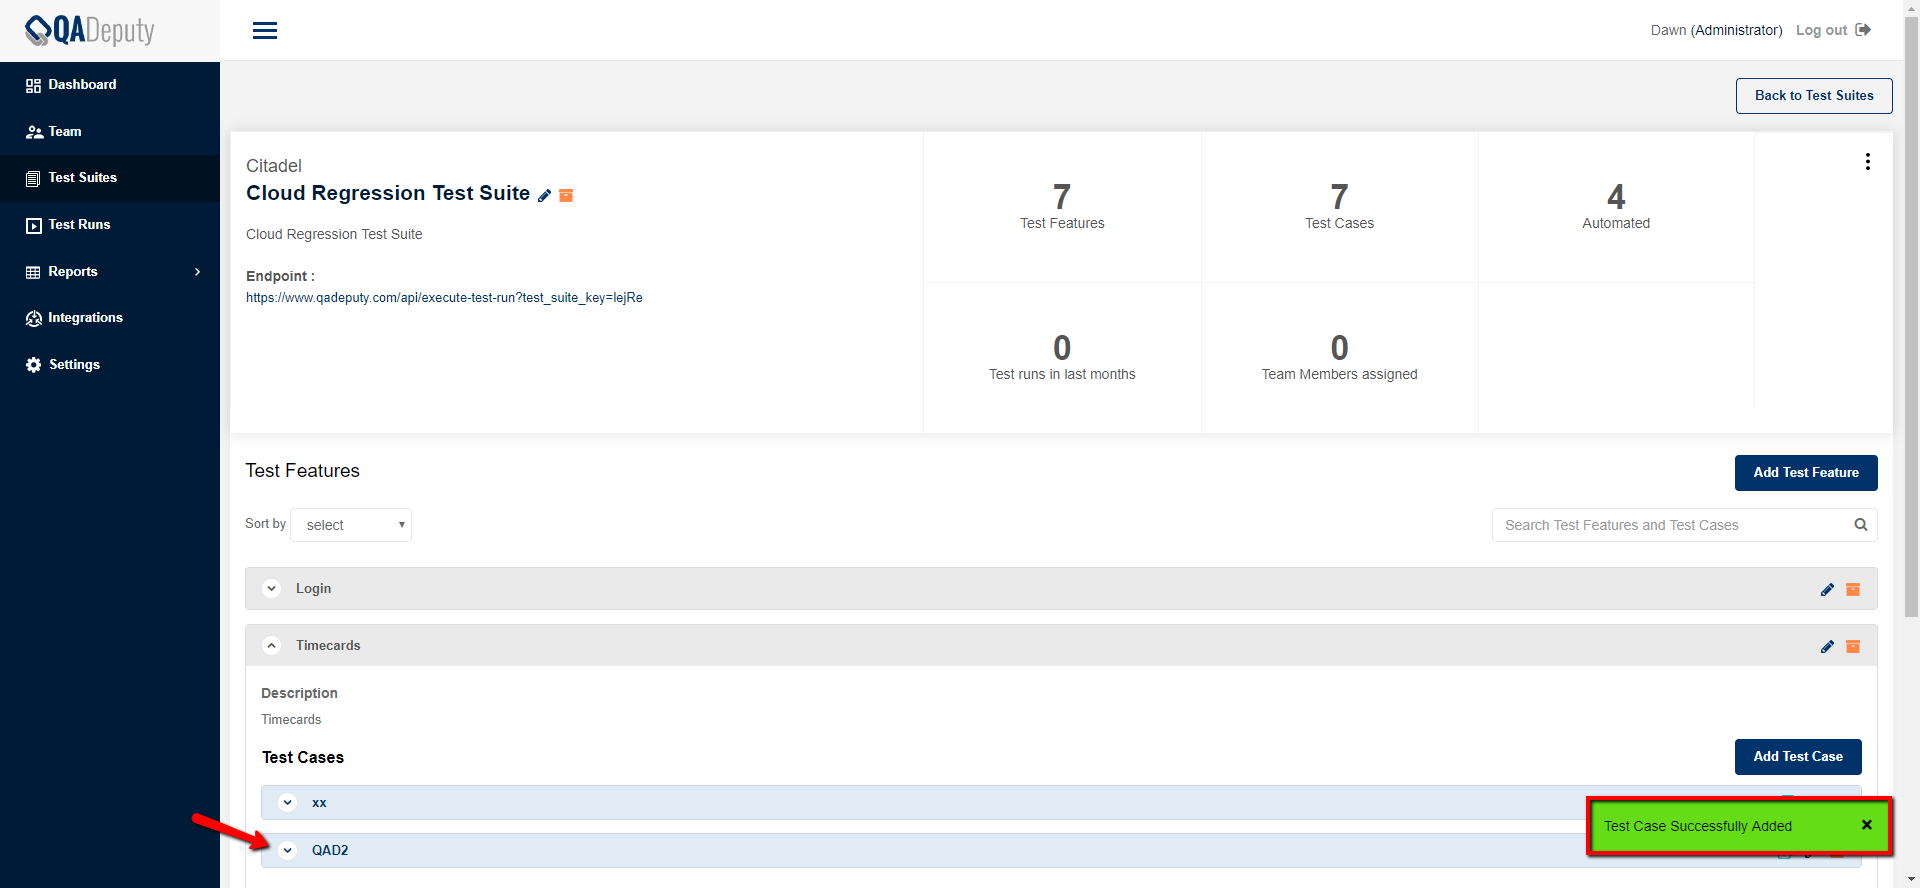Screen dimensions: 1920x888
Task: Click the QAD2 test case name
Action: click(330, 851)
